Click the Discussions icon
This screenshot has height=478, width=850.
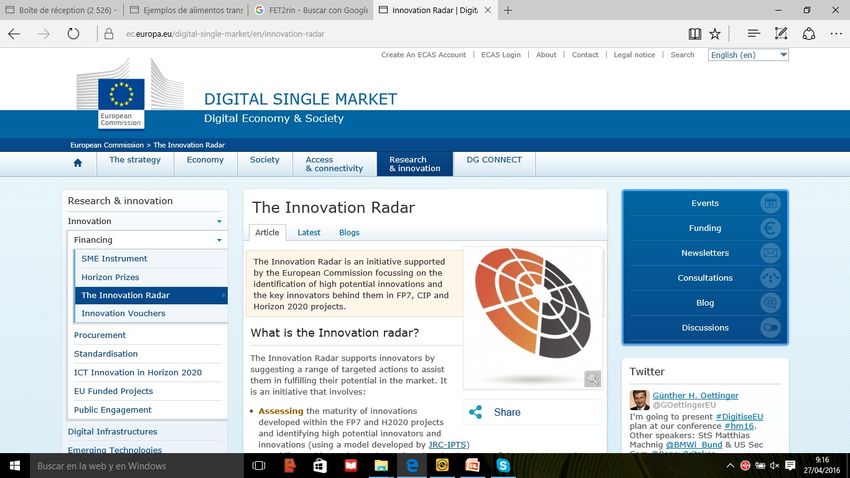click(x=770, y=328)
